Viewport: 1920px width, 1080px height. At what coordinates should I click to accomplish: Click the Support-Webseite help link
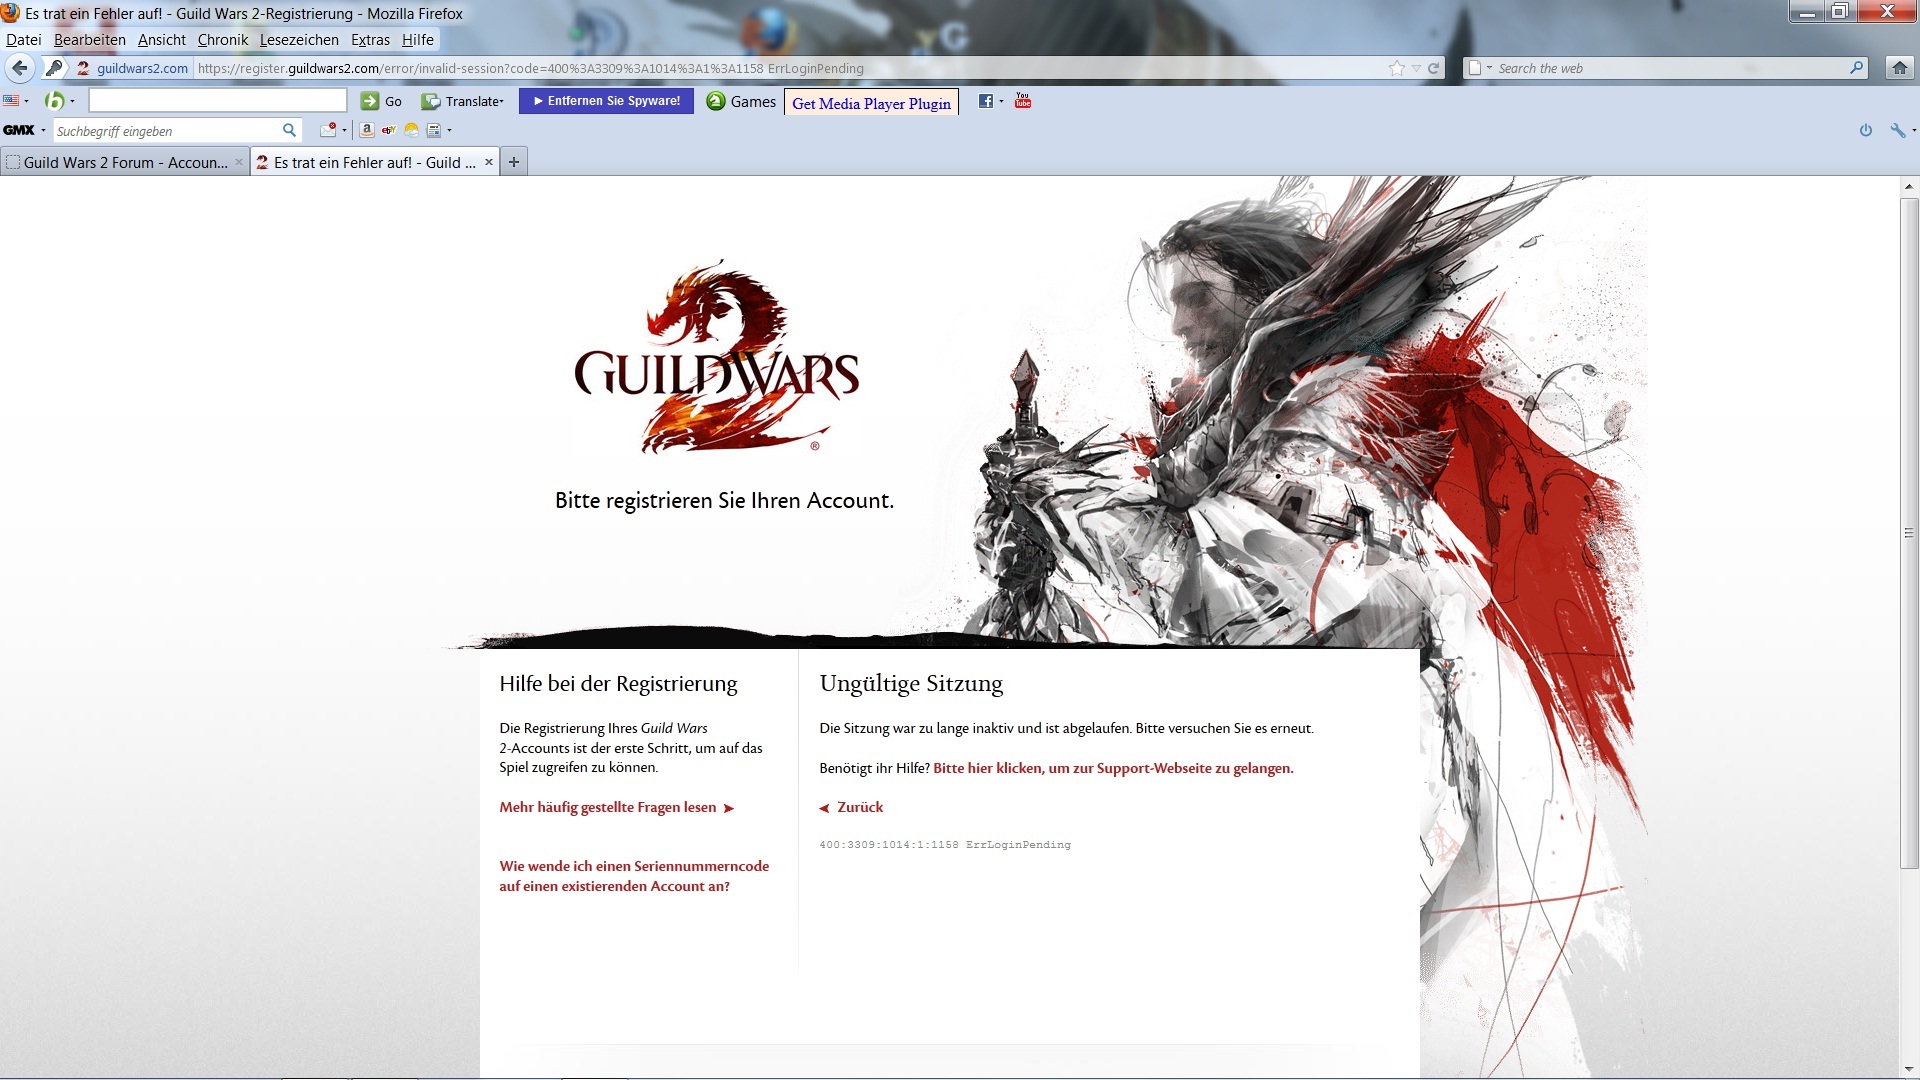[1113, 768]
